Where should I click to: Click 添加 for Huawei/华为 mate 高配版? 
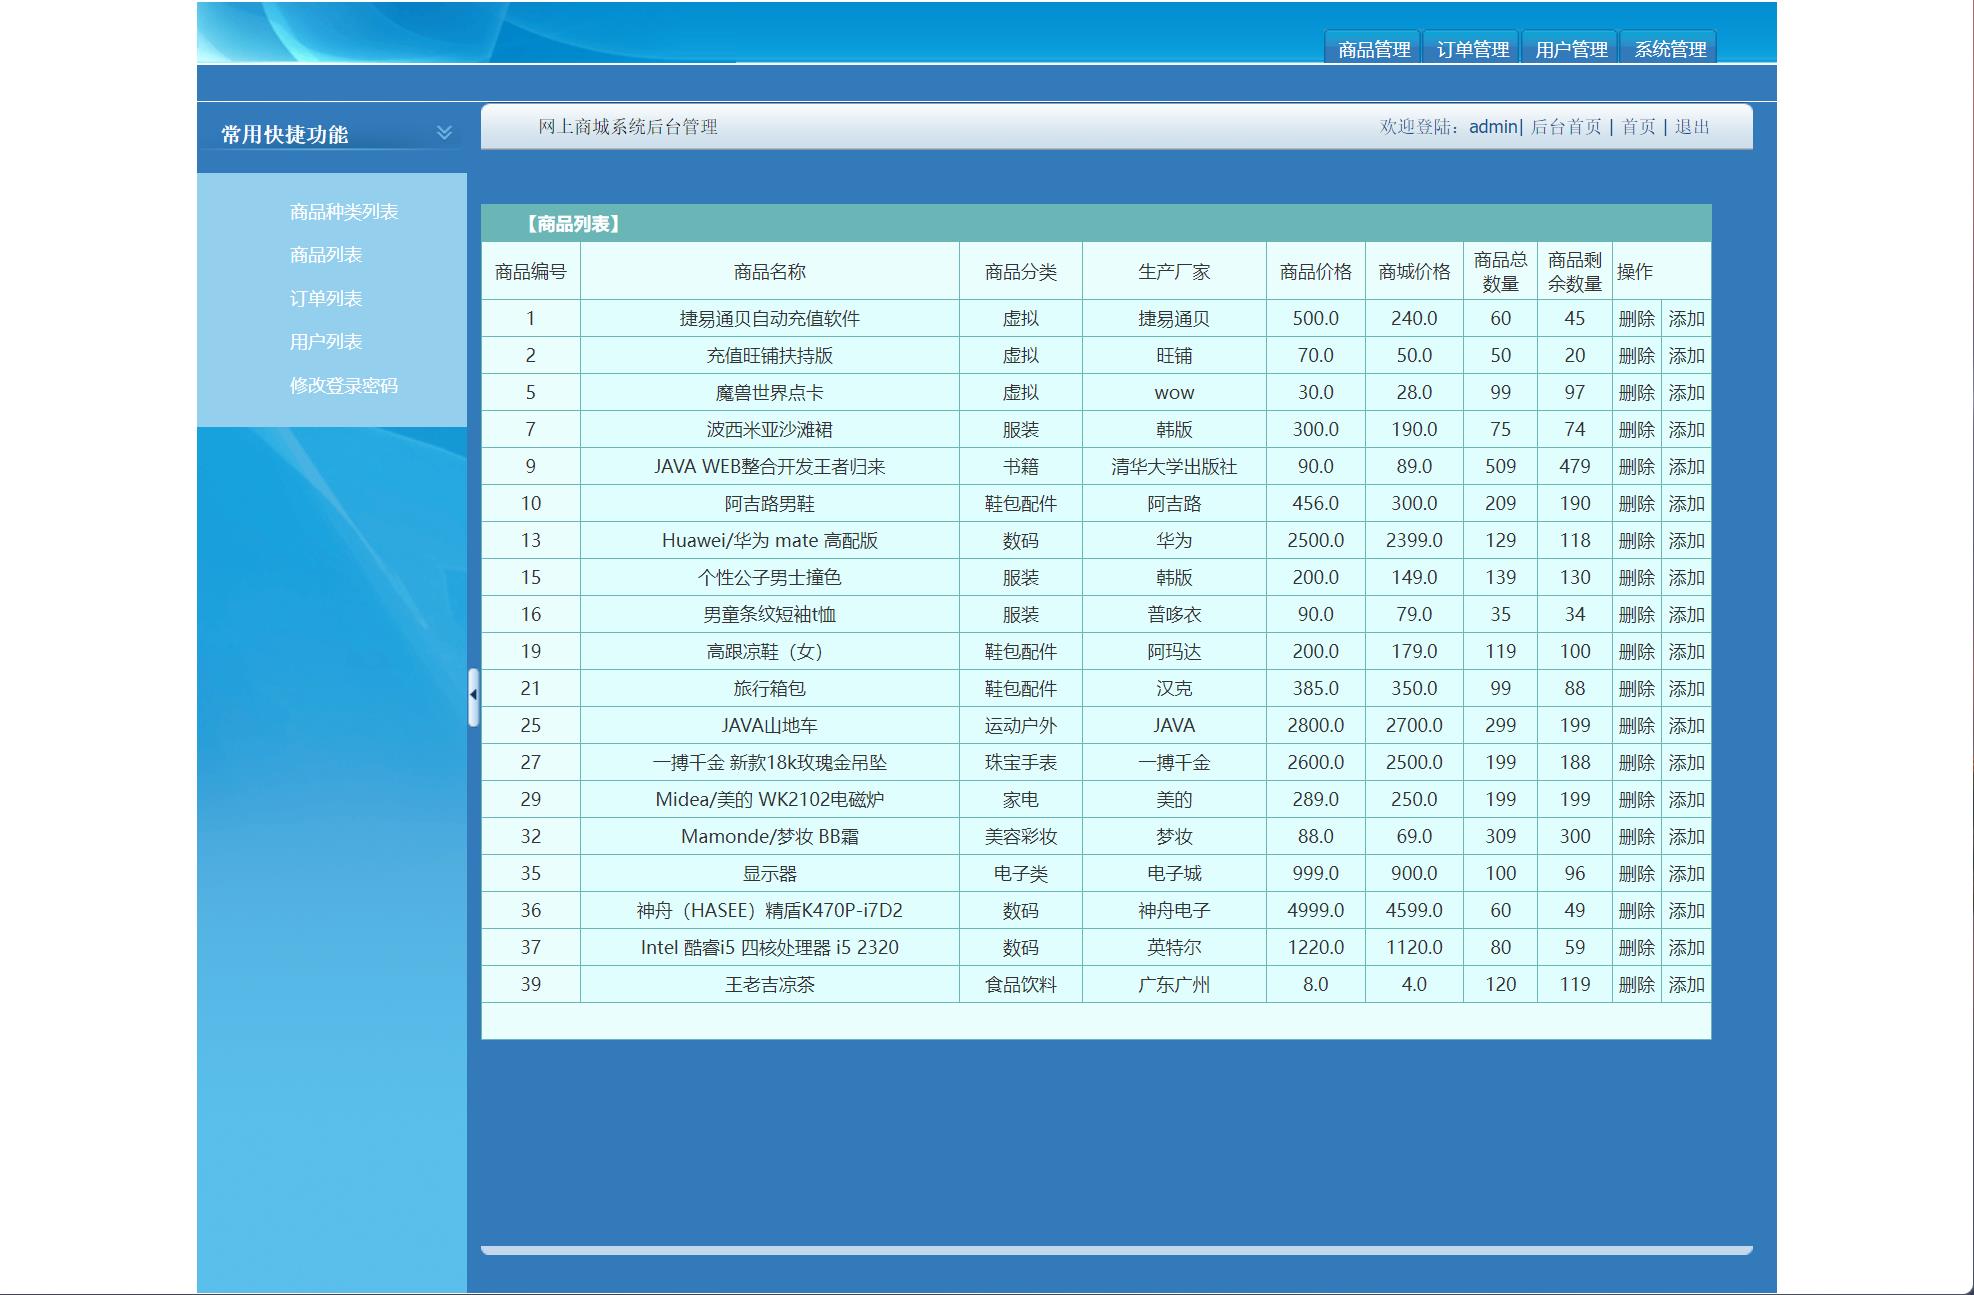coord(1686,540)
